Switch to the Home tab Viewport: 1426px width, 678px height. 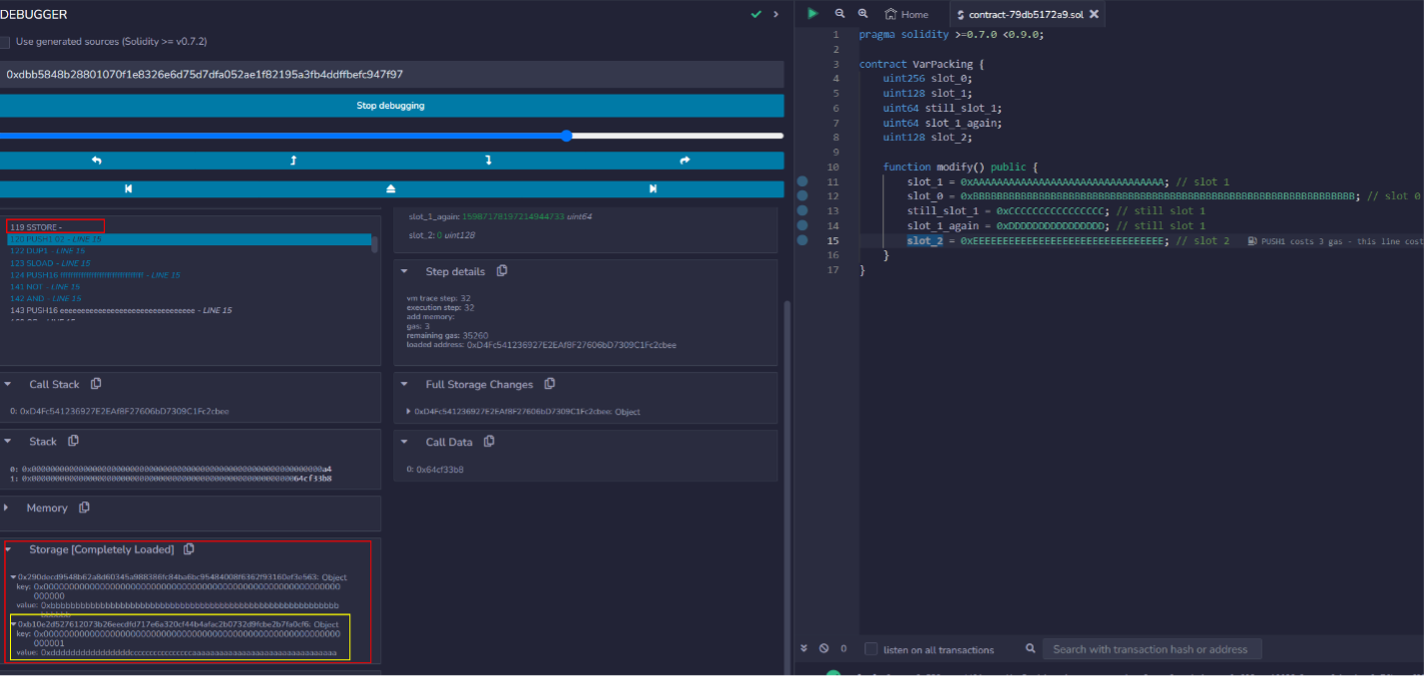click(x=907, y=14)
